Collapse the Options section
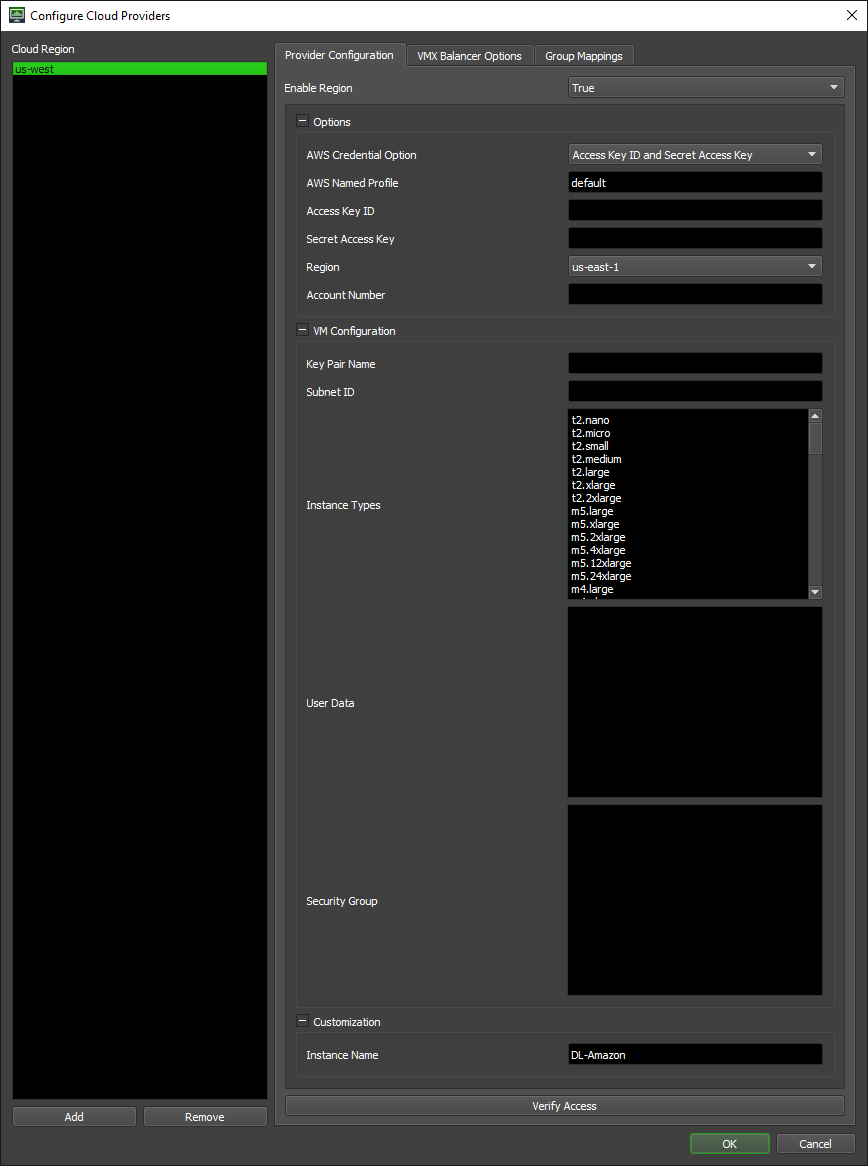This screenshot has width=868, height=1166. pos(302,122)
